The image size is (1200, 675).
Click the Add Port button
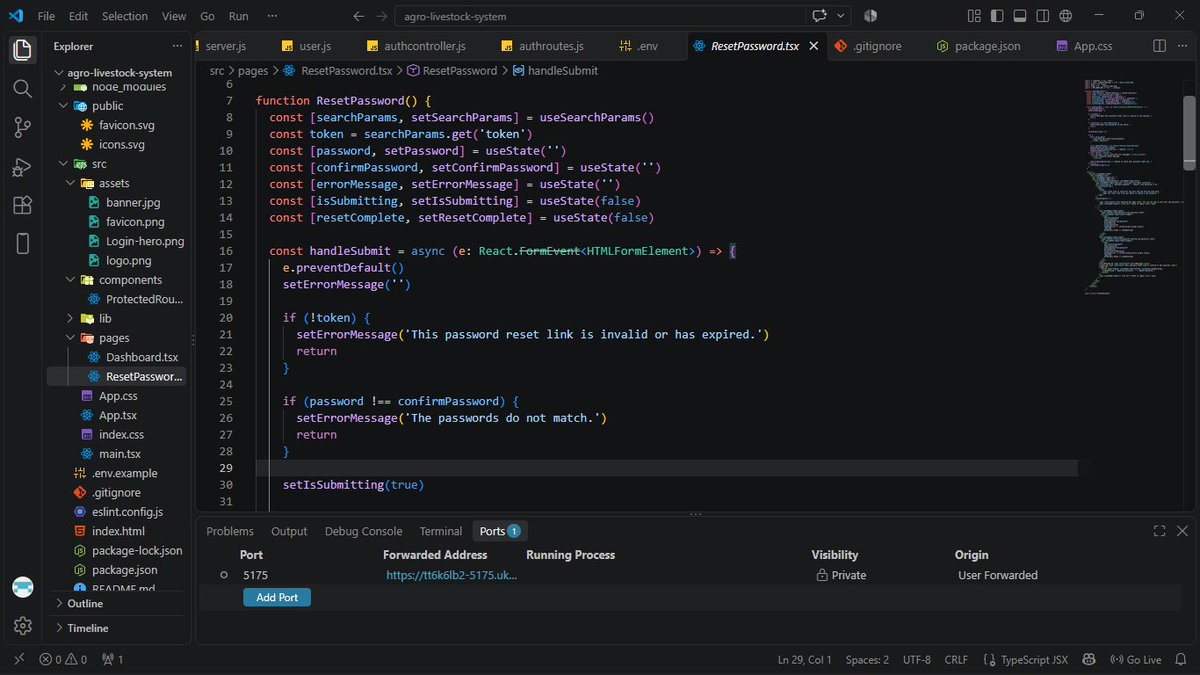pyautogui.click(x=277, y=597)
